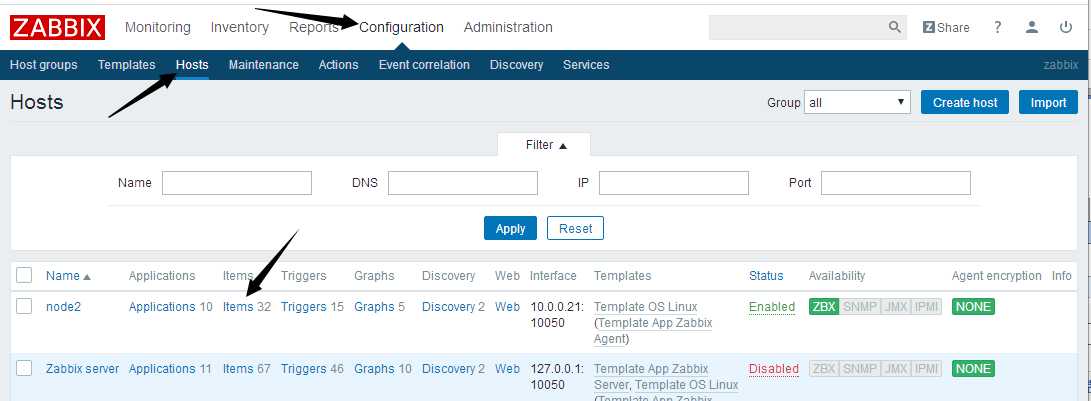
Task: Open Graphs for Zabbix server
Action: [374, 368]
